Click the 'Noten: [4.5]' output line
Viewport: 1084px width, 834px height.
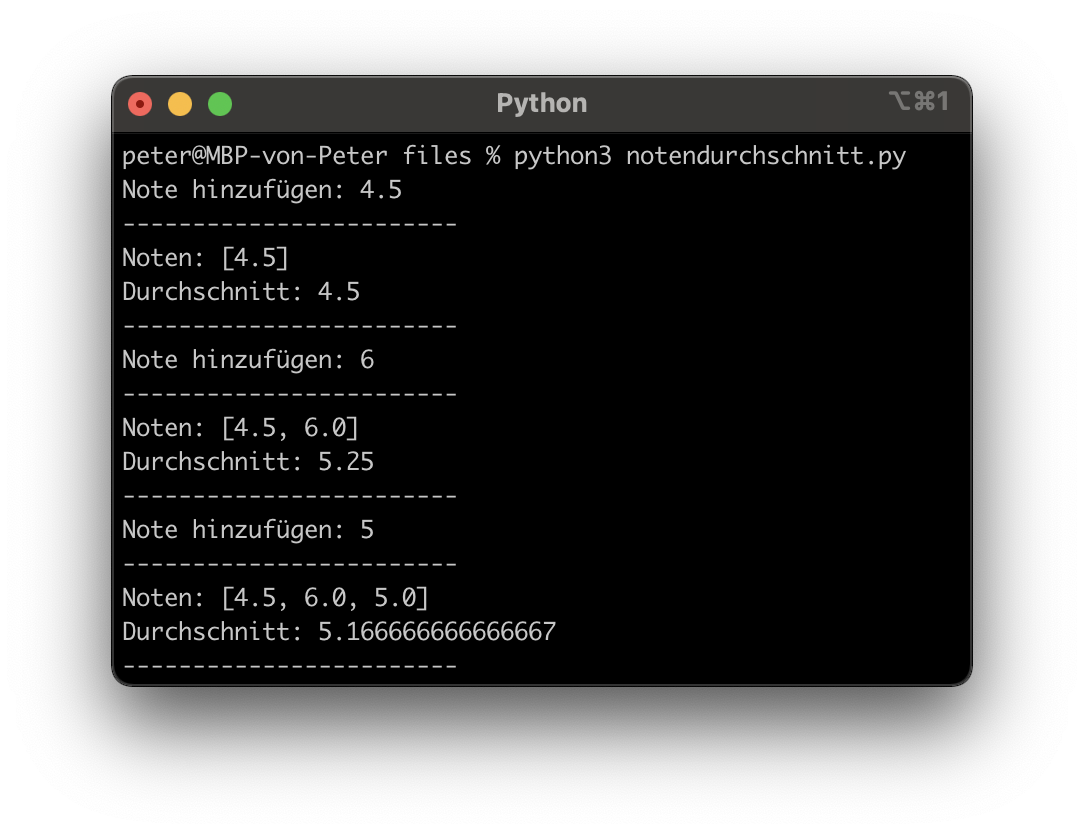tap(205, 258)
